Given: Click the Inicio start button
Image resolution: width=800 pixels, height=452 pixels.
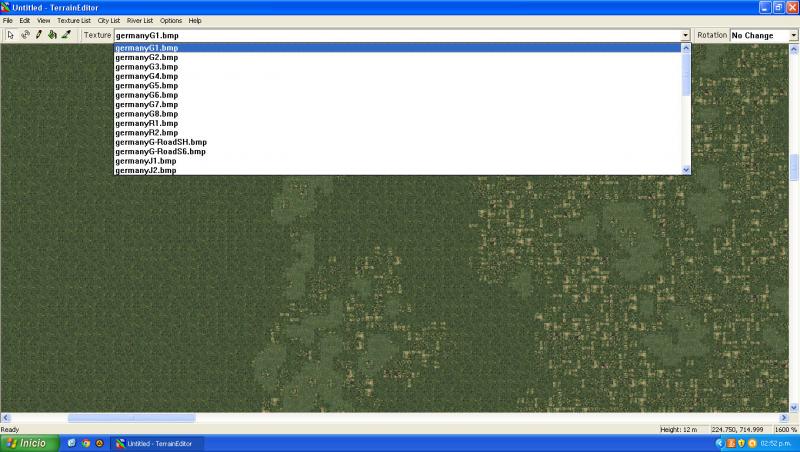Looking at the screenshot, I should click(x=29, y=443).
